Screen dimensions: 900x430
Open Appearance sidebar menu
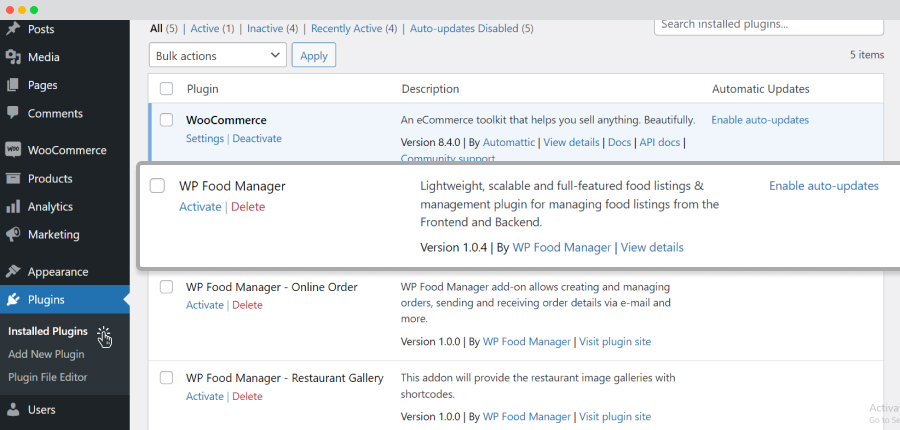58,272
